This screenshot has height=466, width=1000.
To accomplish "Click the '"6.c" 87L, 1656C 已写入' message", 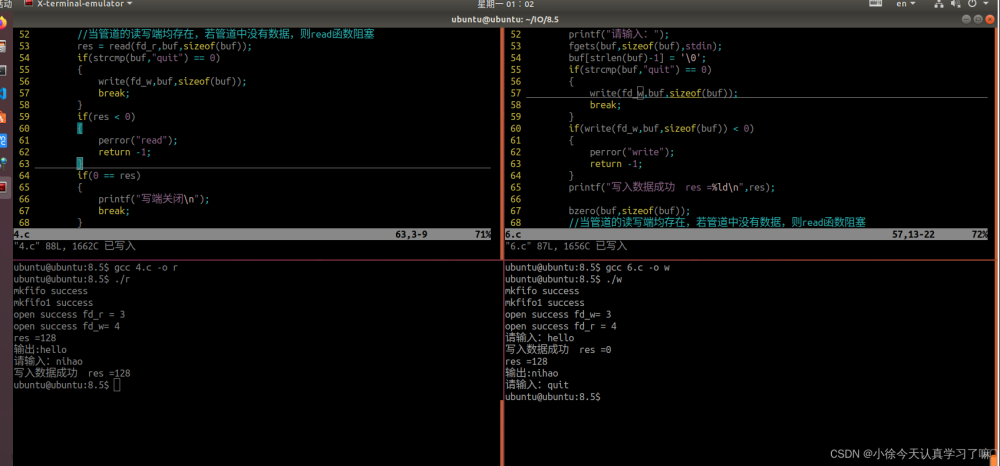I will point(566,246).
